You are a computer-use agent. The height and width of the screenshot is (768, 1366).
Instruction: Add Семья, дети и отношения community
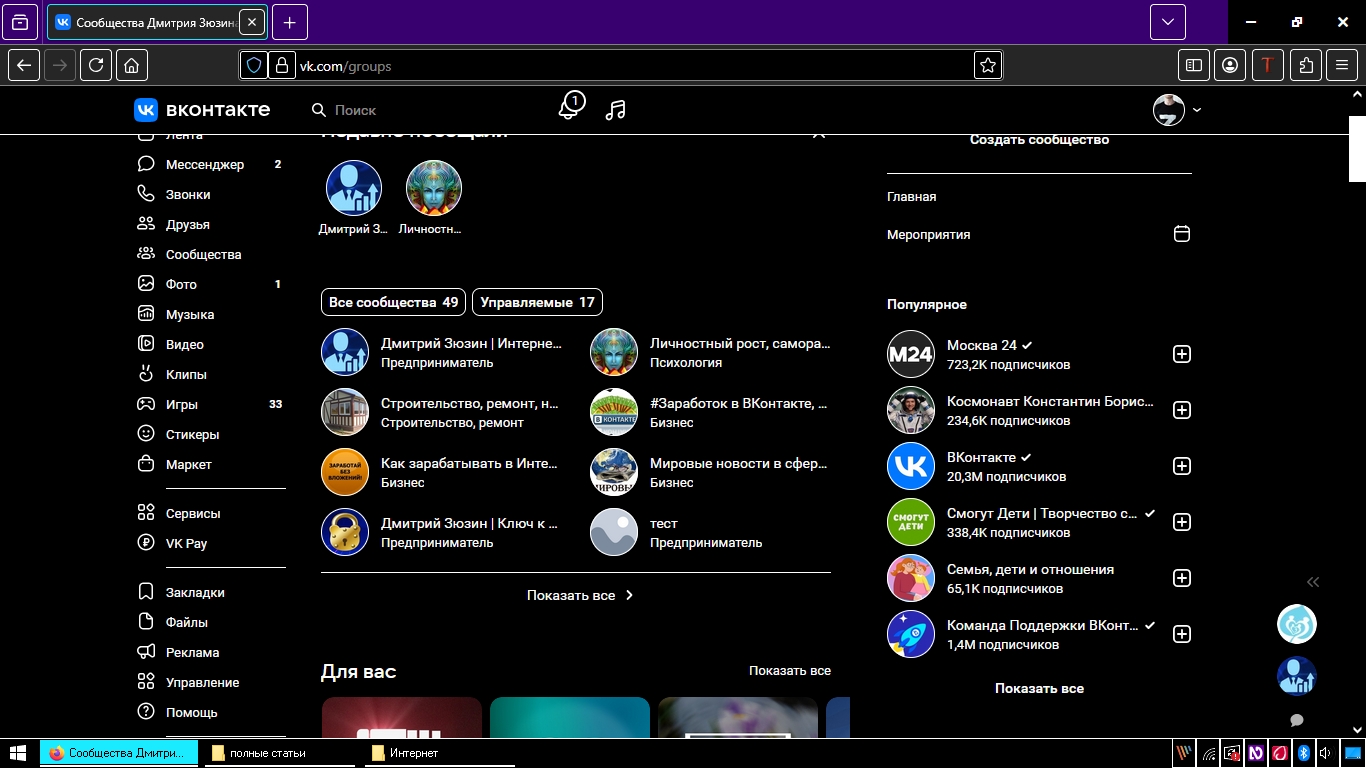pyautogui.click(x=1181, y=578)
